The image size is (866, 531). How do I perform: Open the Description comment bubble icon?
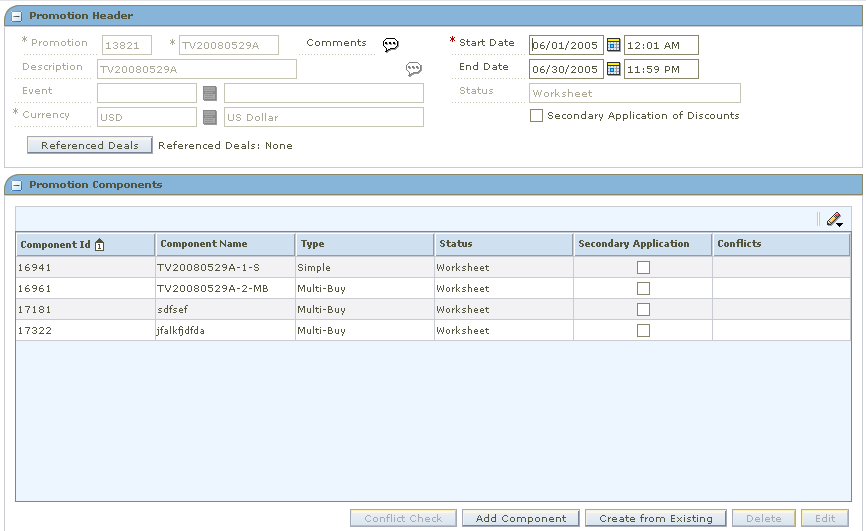(x=414, y=69)
